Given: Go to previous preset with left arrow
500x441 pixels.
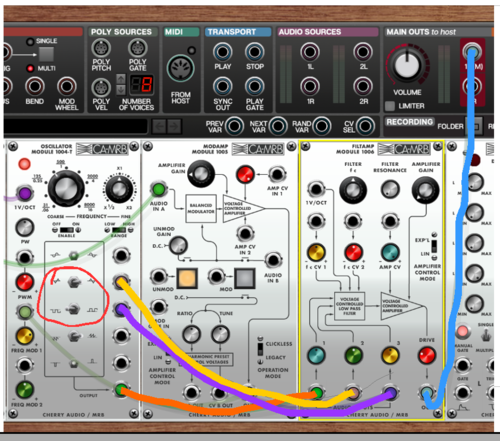Looking at the screenshot, I should pos(159,126).
